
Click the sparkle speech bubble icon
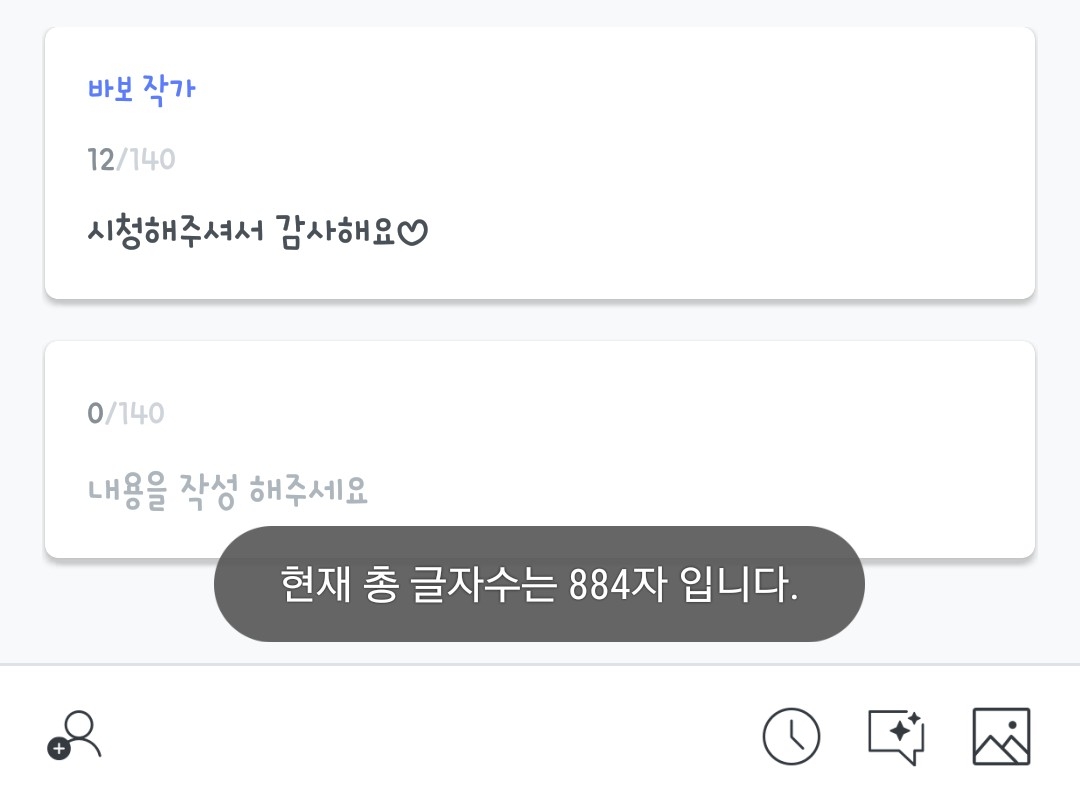pos(895,737)
